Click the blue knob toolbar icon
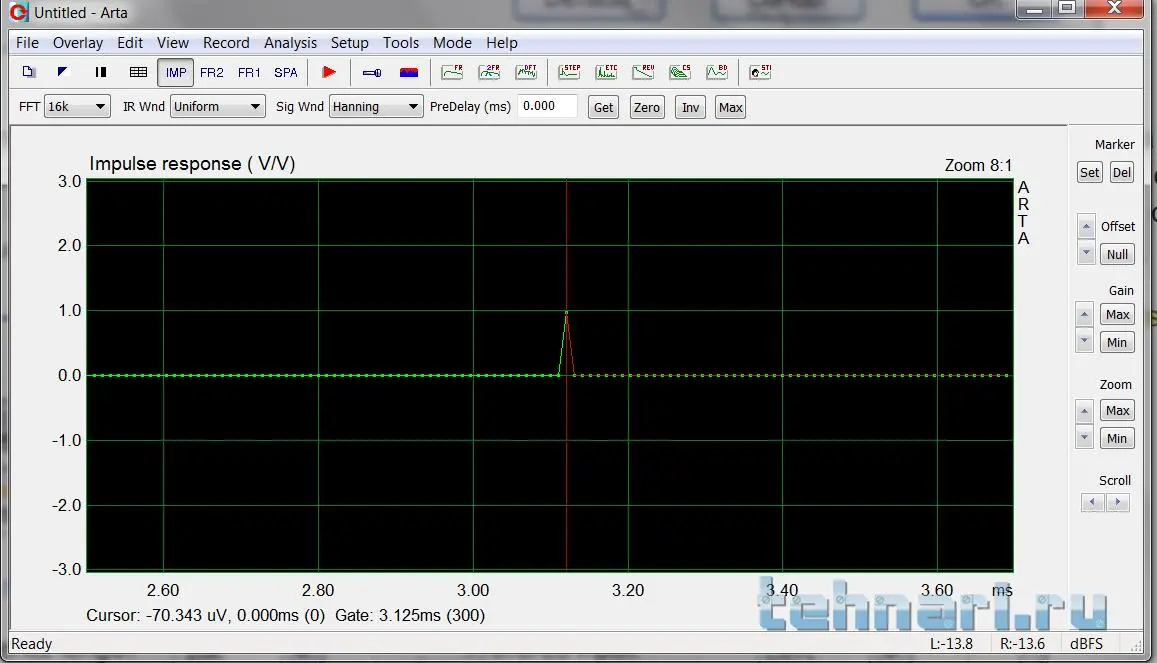This screenshot has width=1157, height=663. [372, 72]
